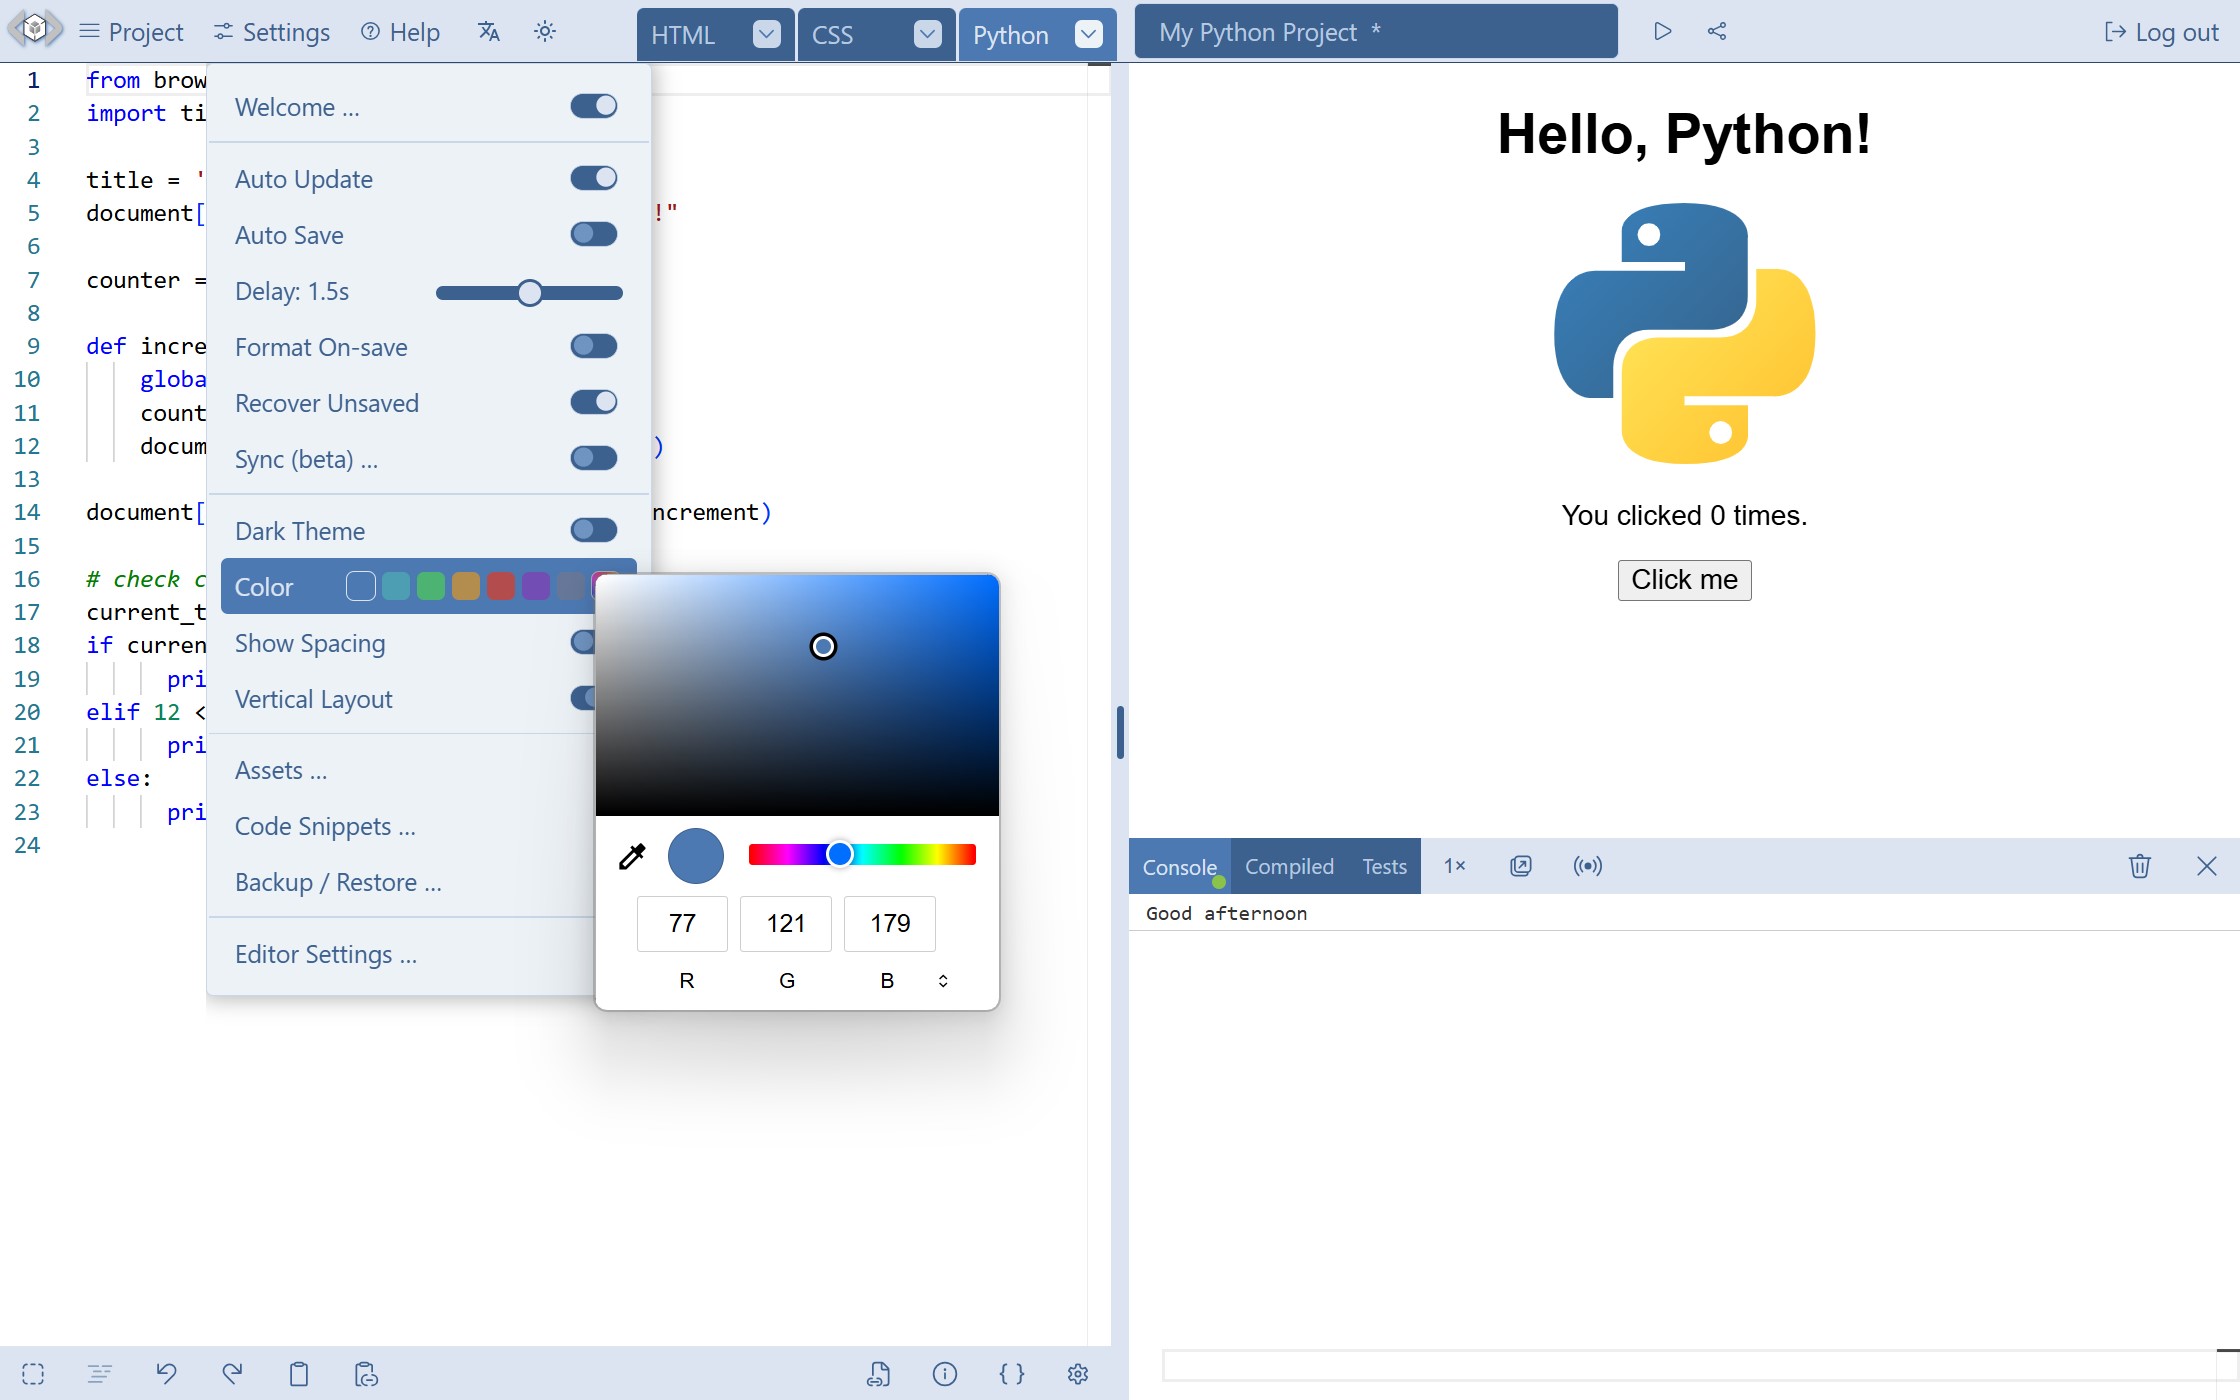Expand the HTML editor dropdown arrow
The height and width of the screenshot is (1400, 2240).
(x=766, y=35)
